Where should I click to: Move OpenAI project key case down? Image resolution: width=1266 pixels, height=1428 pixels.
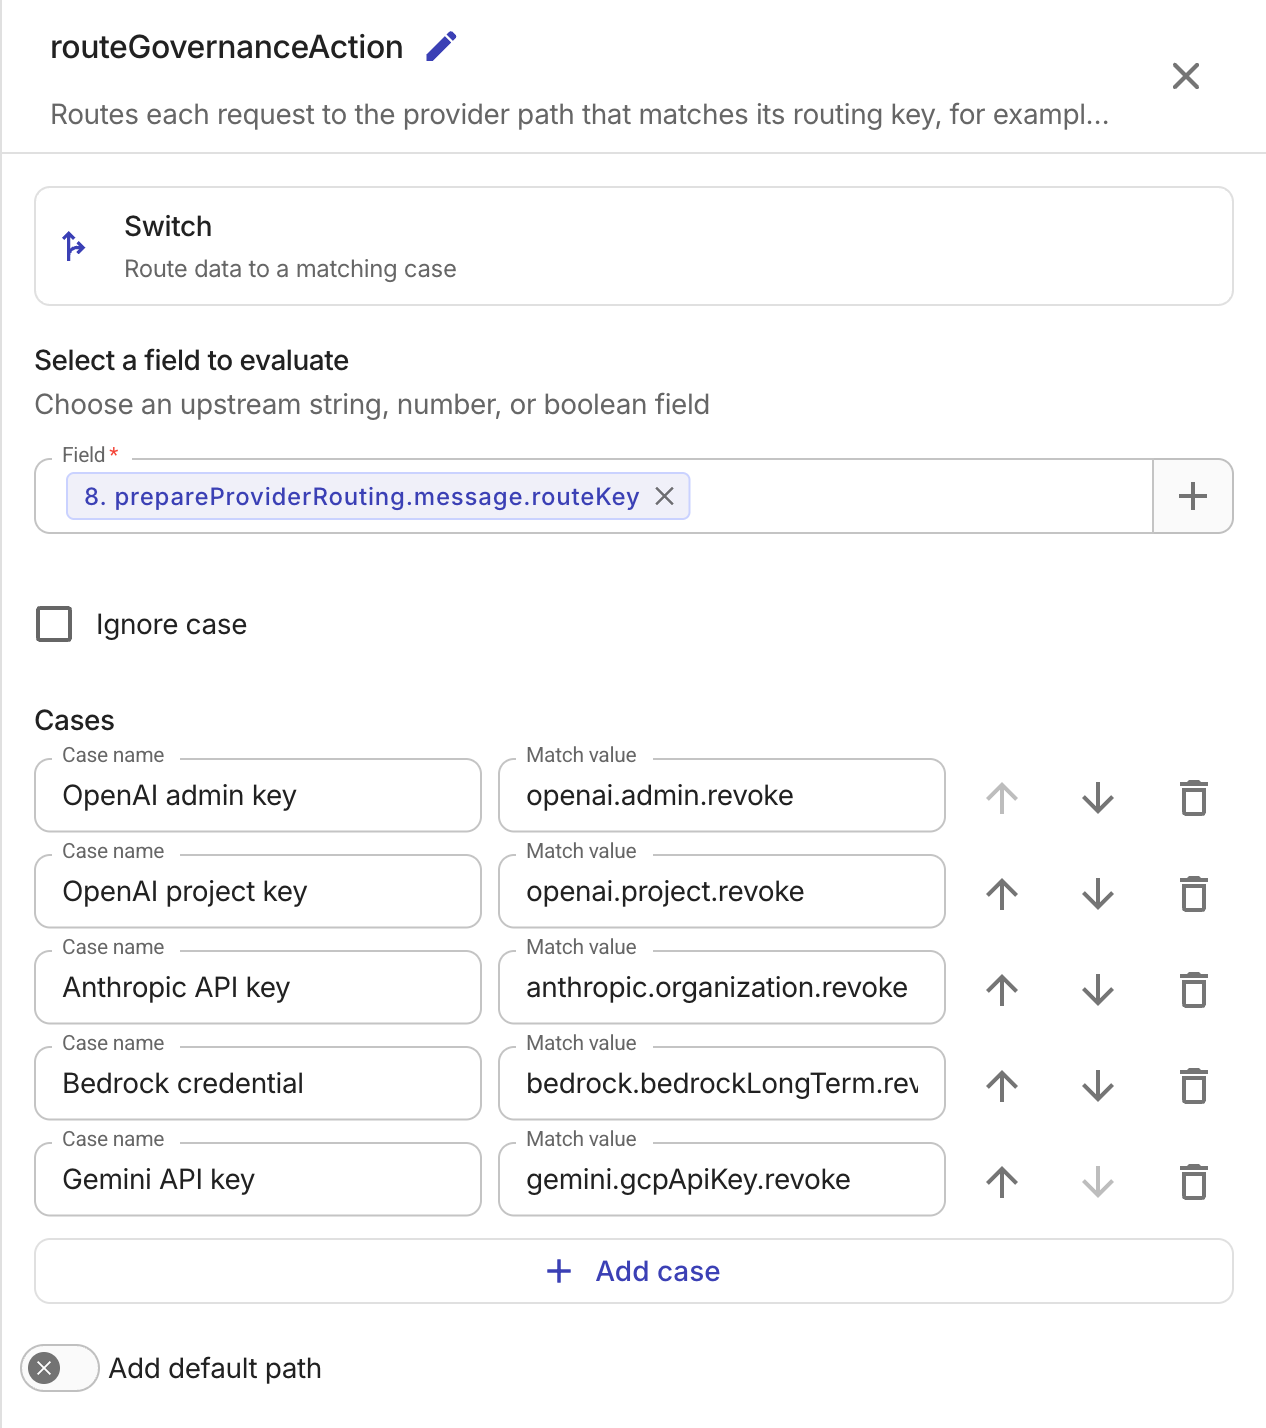click(1097, 893)
